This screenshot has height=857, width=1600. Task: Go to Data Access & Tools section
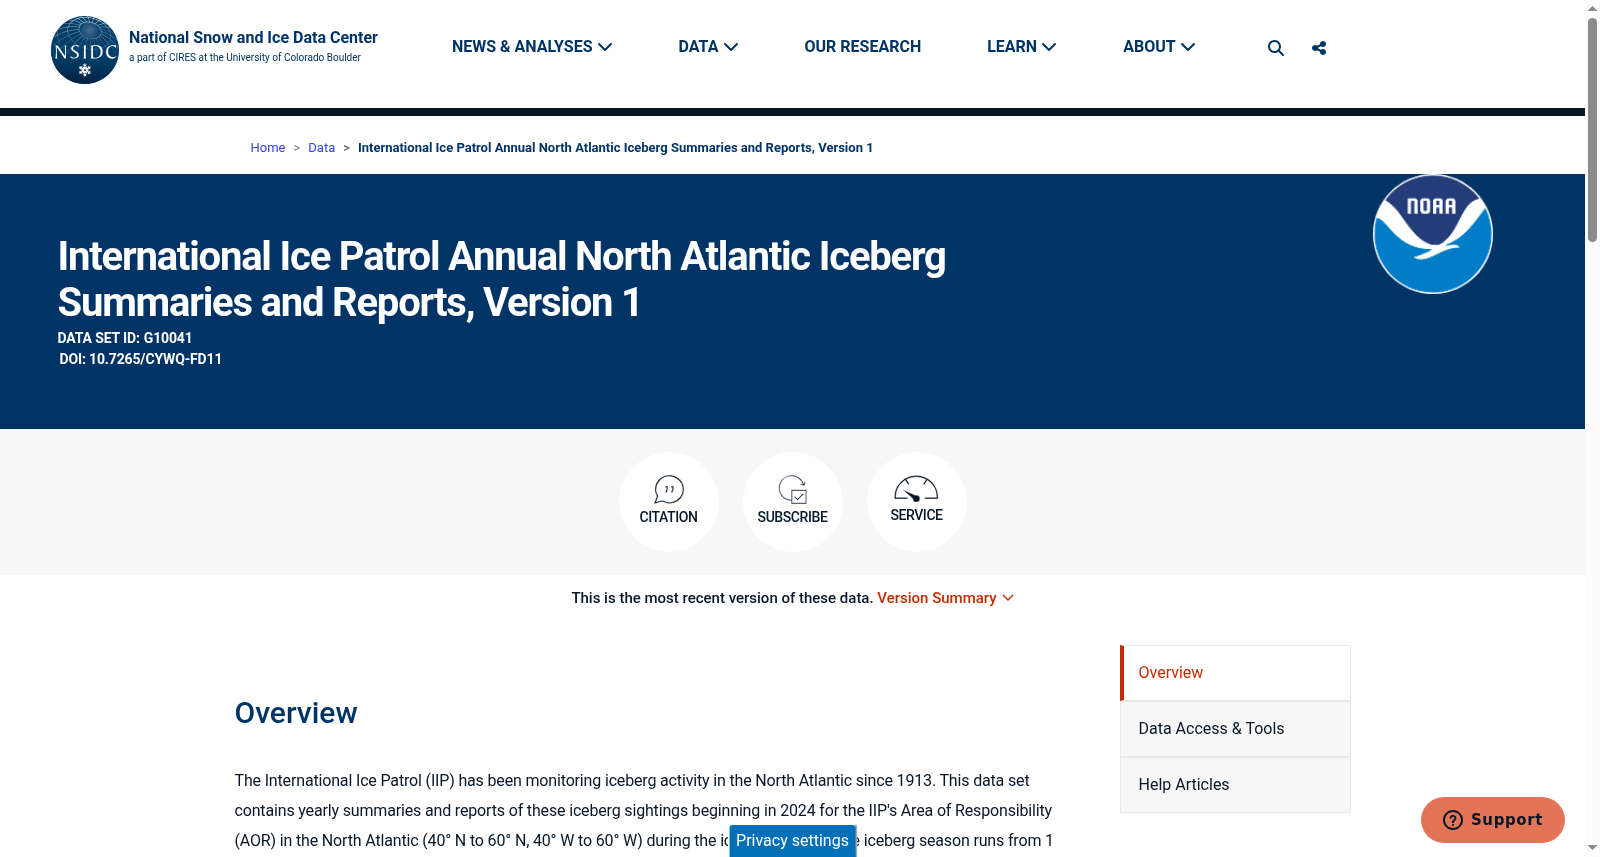point(1235,729)
